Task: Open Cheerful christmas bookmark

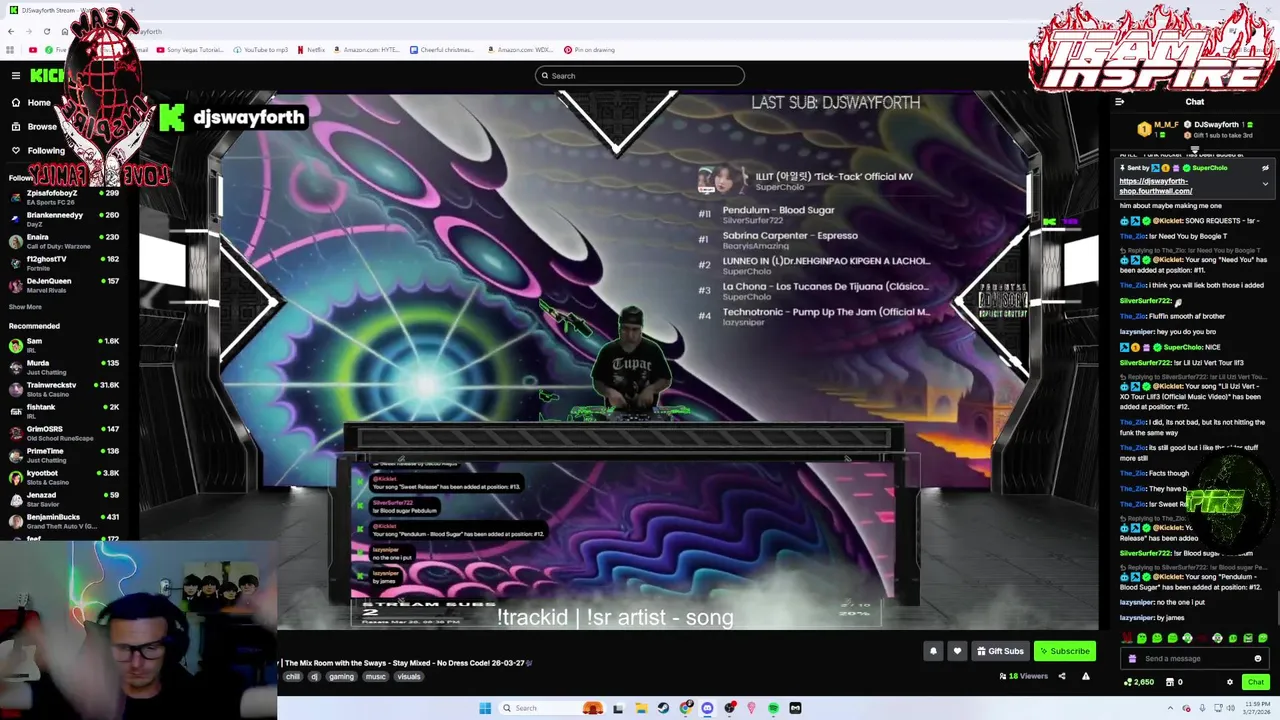Action: coord(442,50)
